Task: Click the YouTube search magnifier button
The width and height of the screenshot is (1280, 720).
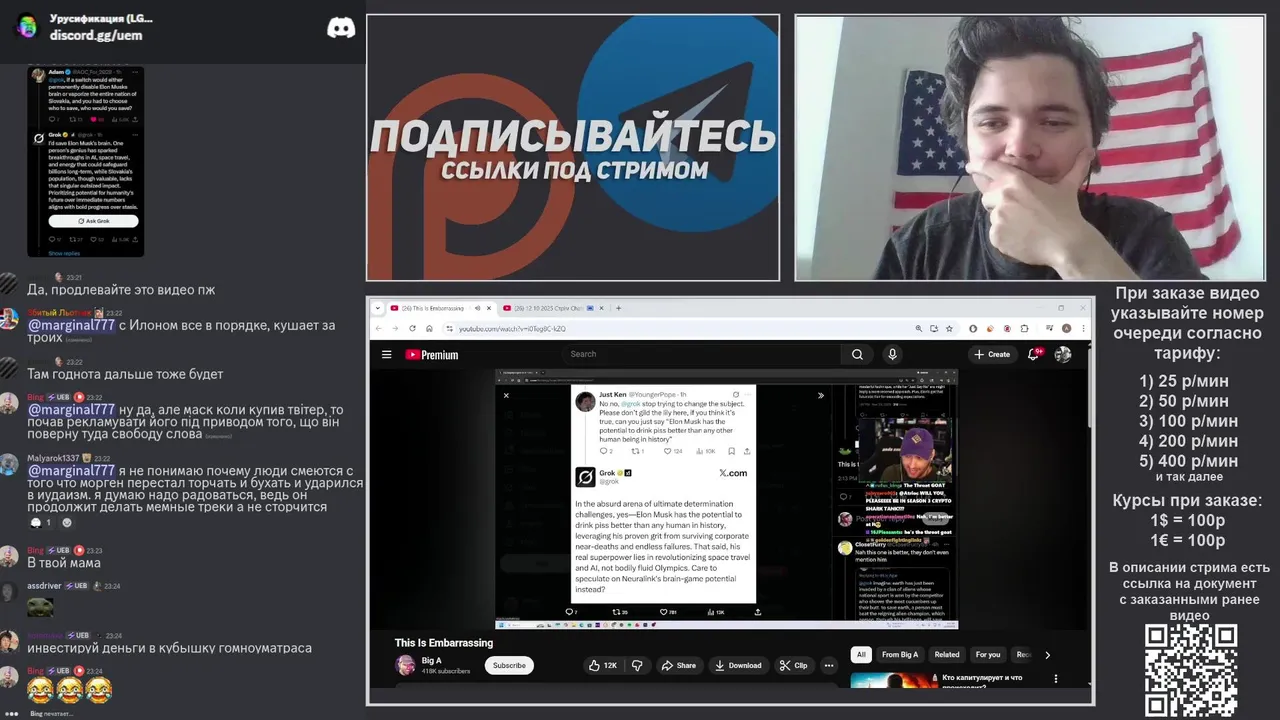Action: coord(857,354)
